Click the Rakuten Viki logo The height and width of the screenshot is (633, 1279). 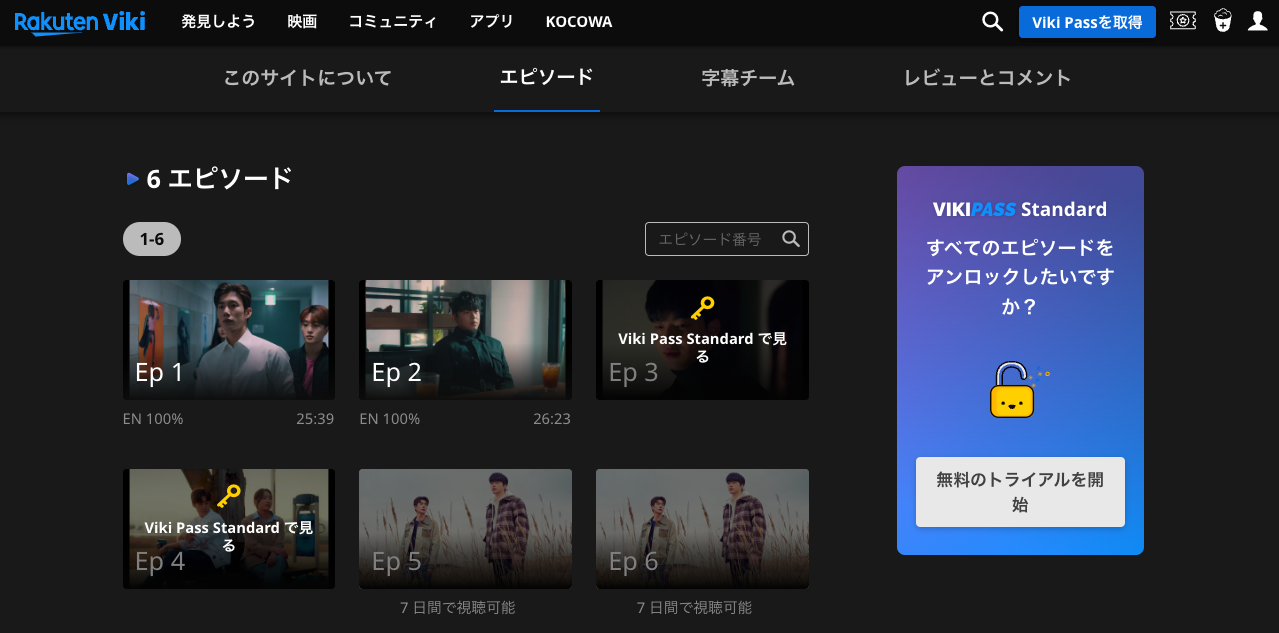(80, 21)
